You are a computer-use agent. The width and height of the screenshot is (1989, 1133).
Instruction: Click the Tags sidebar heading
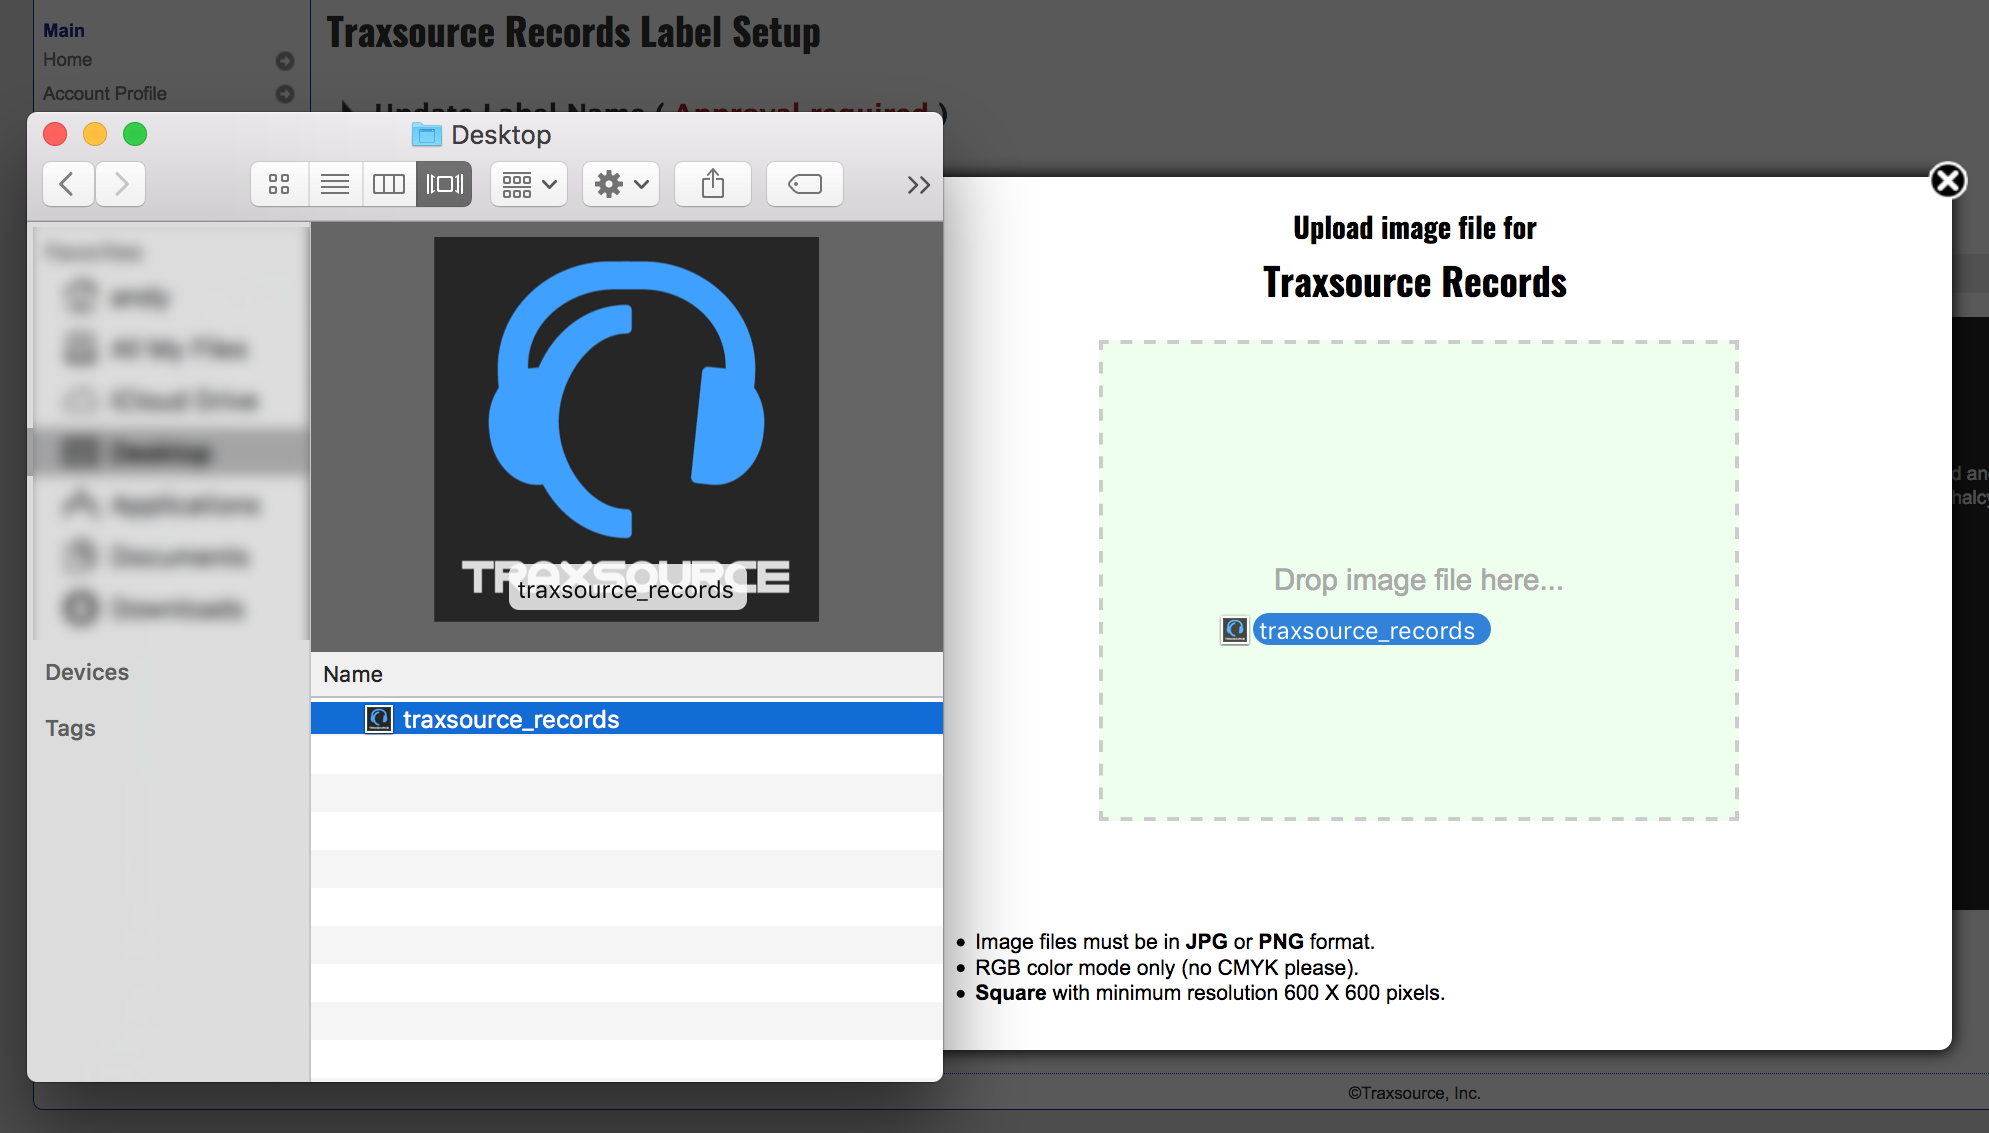pyautogui.click(x=70, y=728)
